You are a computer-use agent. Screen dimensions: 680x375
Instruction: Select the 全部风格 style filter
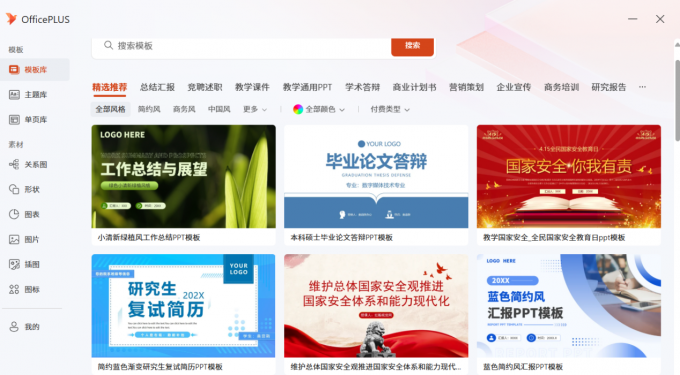(110, 109)
